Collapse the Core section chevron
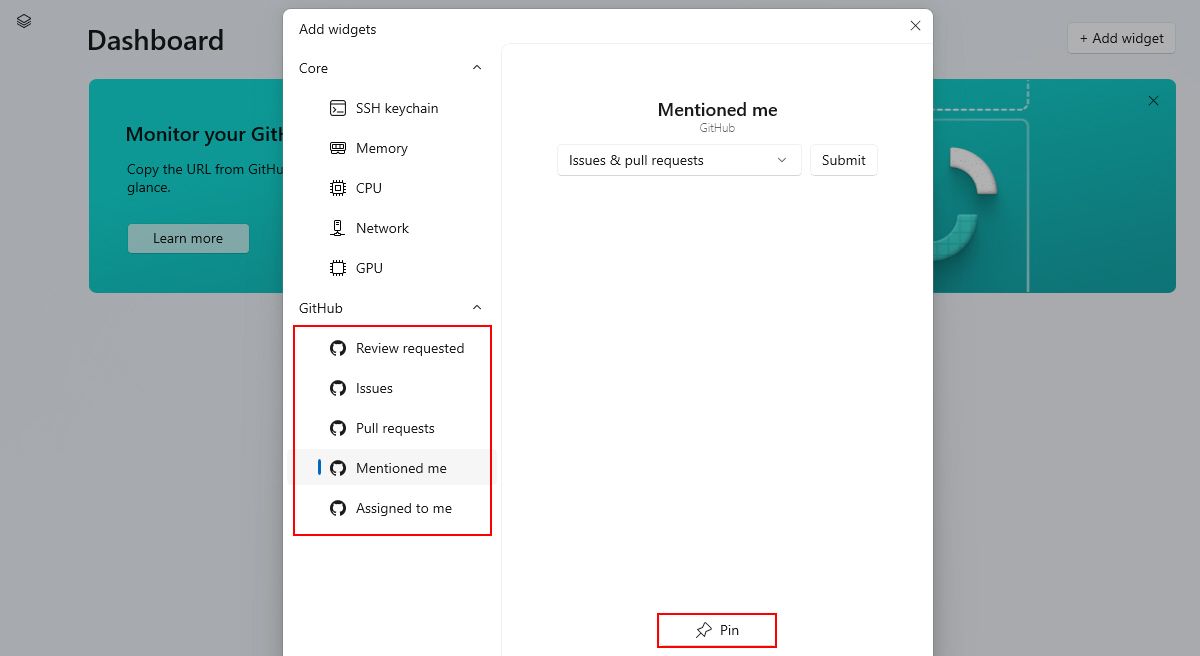1200x656 pixels. (x=477, y=68)
